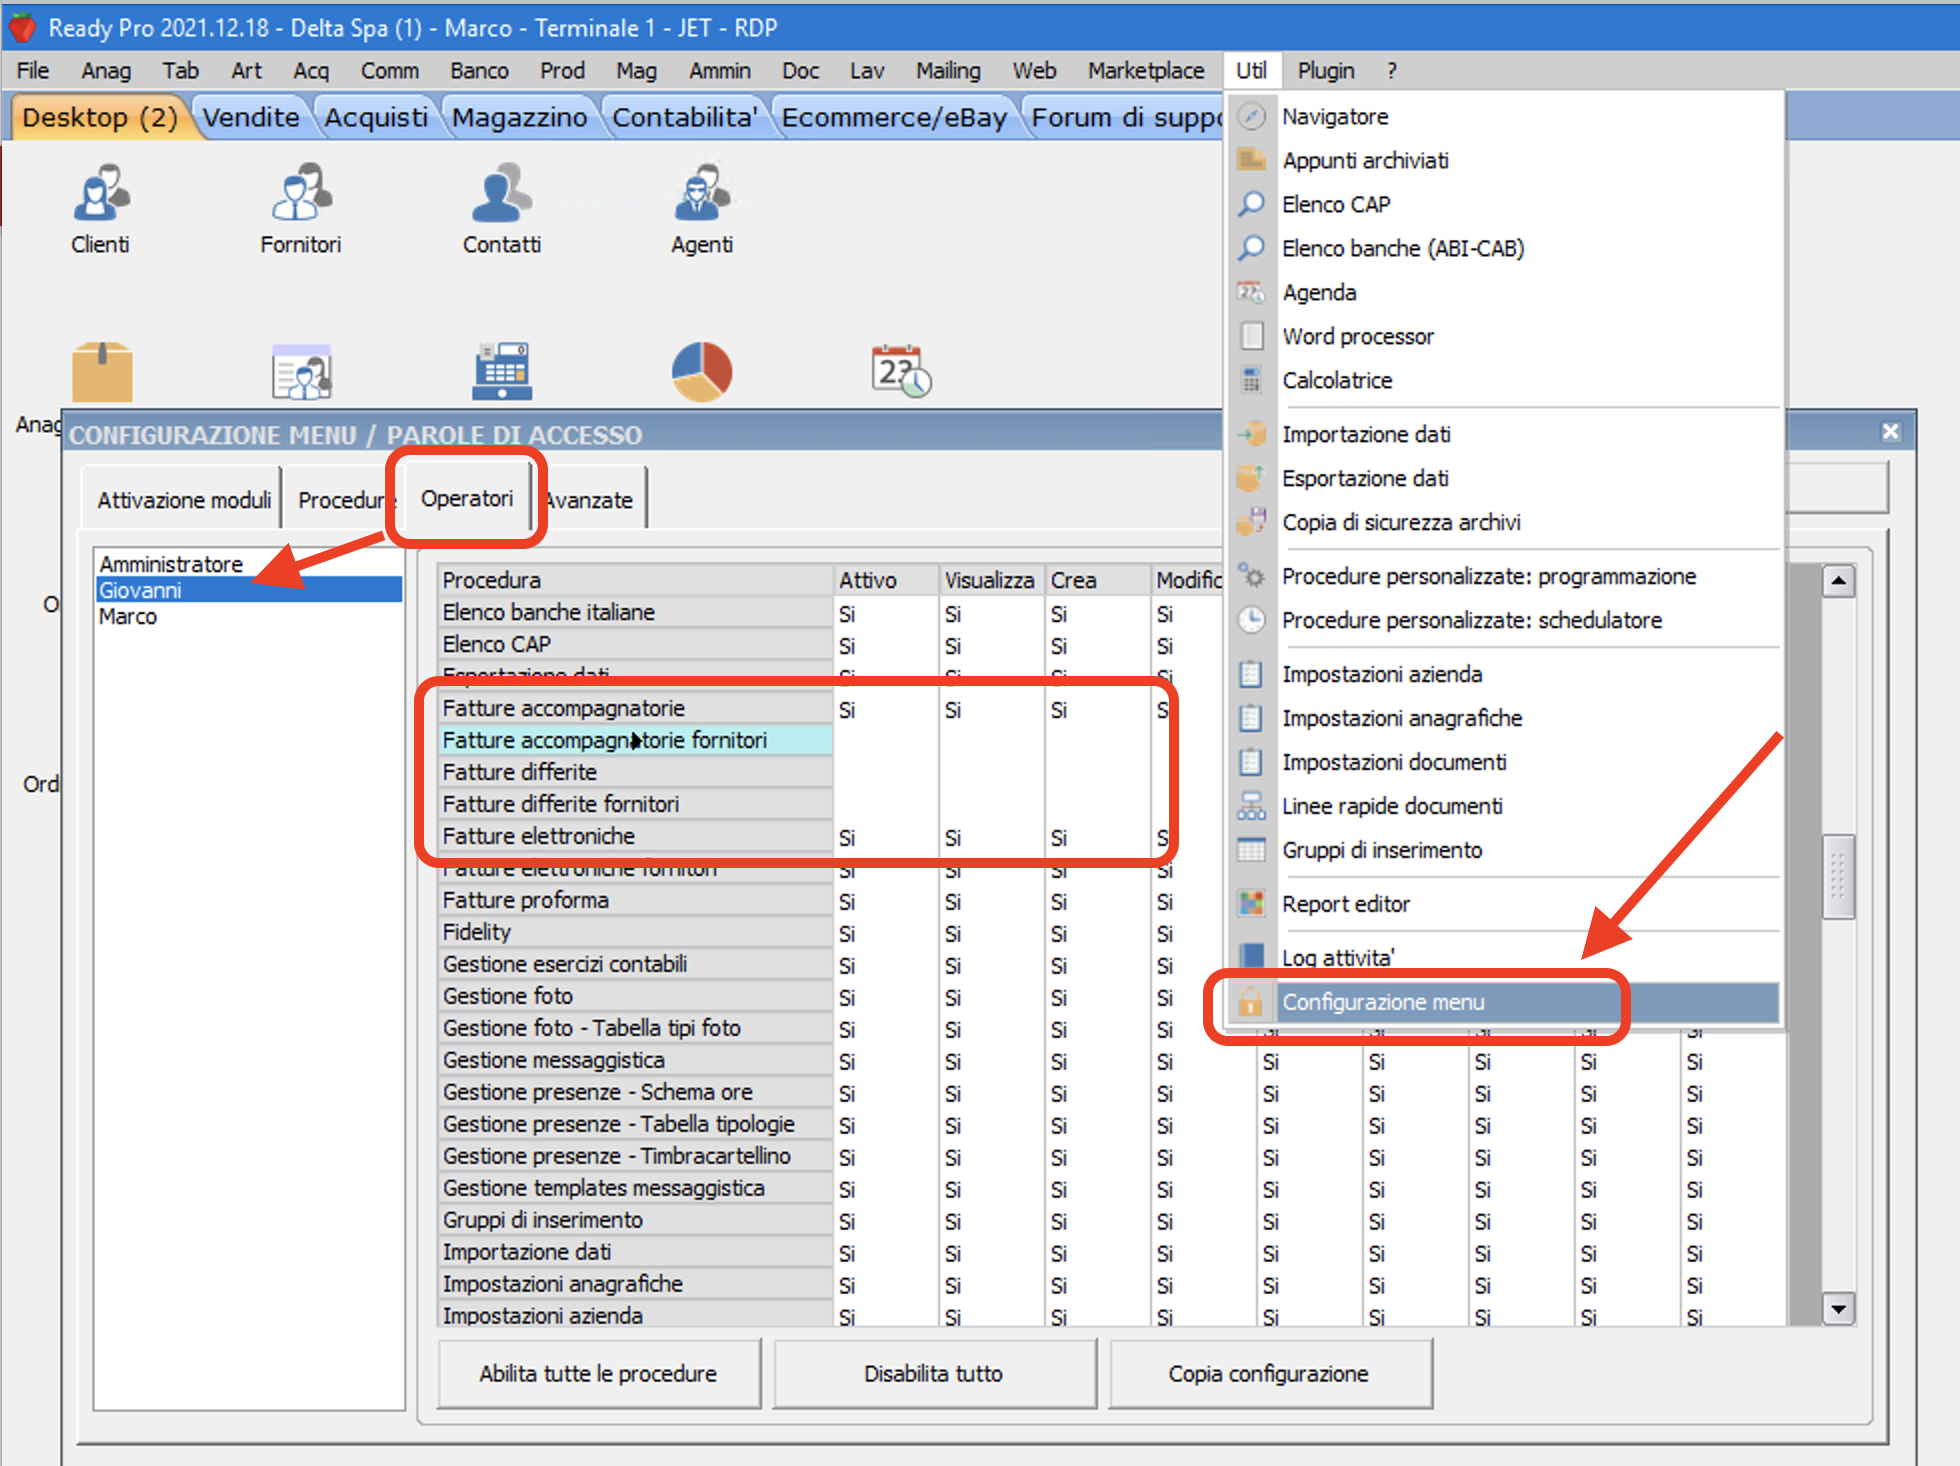Open the calendar clock icon
This screenshot has height=1466, width=1960.
click(x=900, y=371)
